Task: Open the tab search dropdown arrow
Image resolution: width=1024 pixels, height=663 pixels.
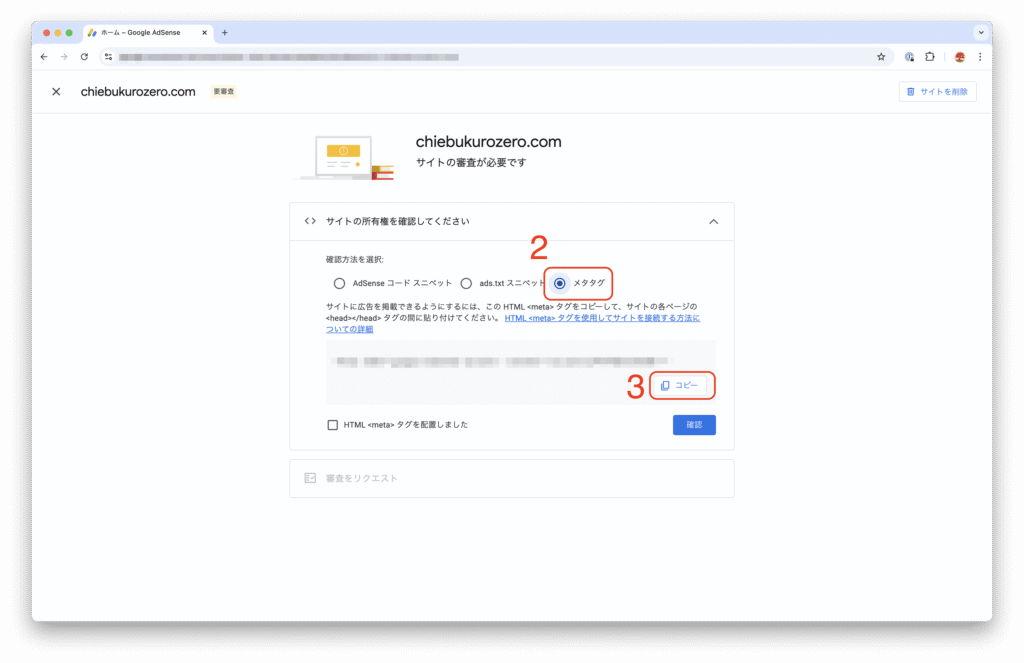Action: 981,32
